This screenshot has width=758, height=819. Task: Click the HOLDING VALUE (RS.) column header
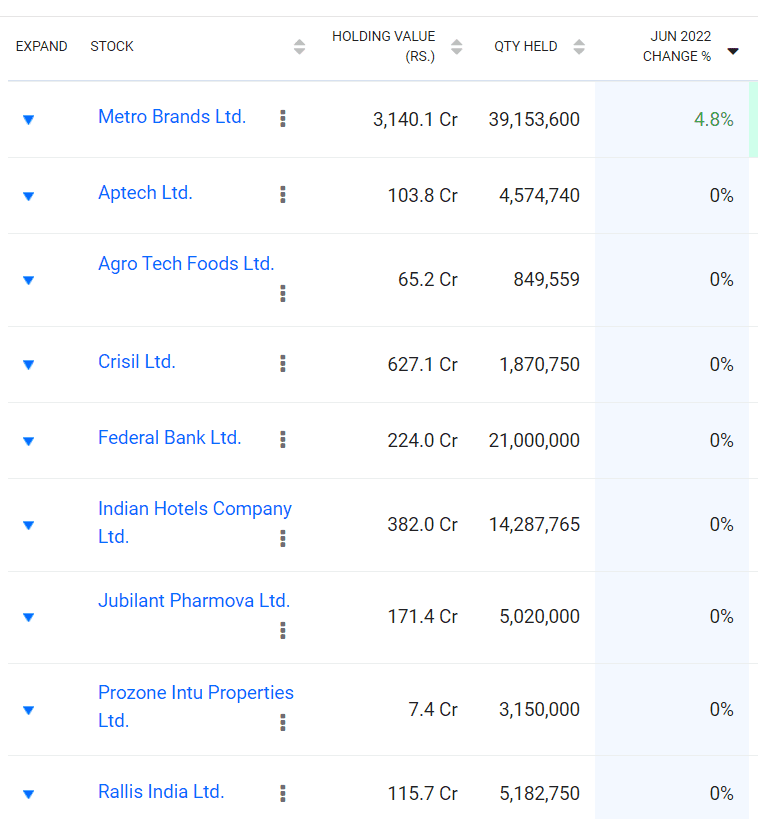click(x=383, y=46)
